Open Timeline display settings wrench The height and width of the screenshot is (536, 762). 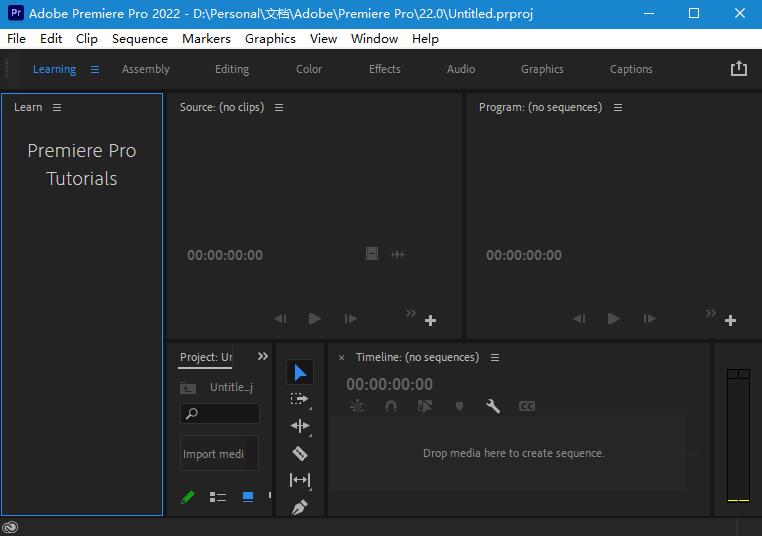(x=493, y=406)
